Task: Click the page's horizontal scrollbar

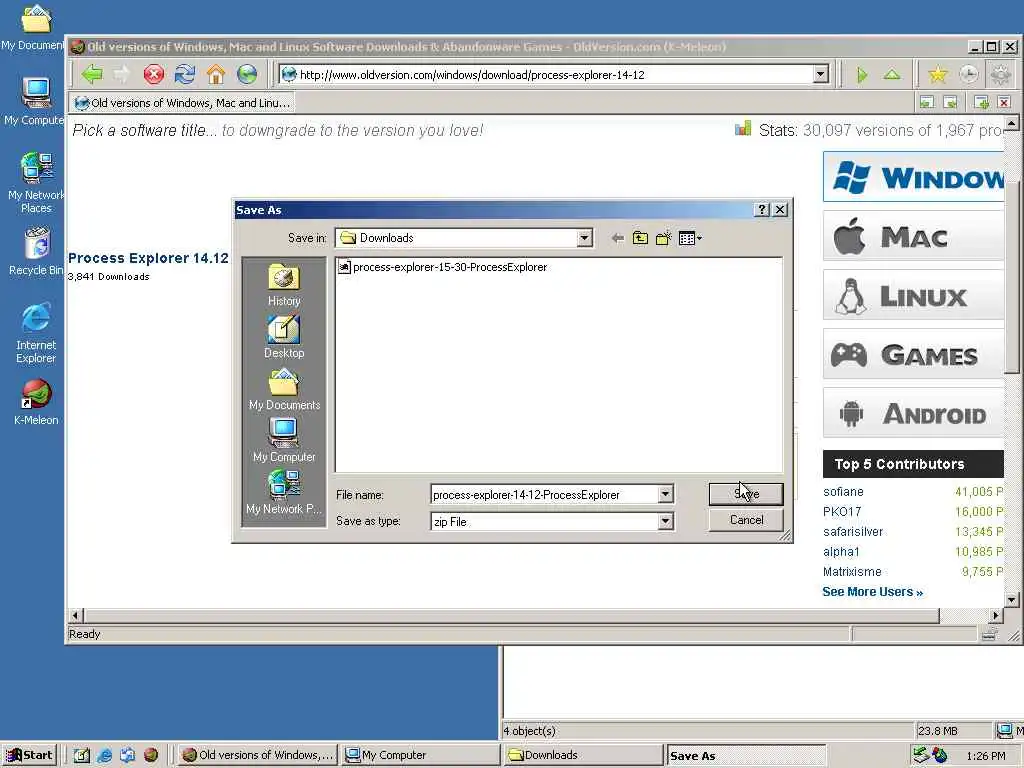Action: pyautogui.click(x=512, y=615)
